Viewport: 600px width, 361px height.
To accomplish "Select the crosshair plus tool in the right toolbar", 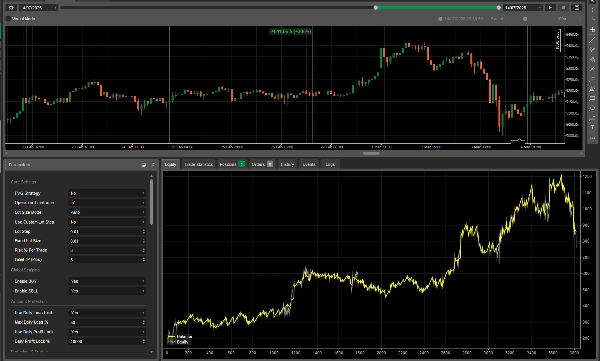I will (x=592, y=29).
